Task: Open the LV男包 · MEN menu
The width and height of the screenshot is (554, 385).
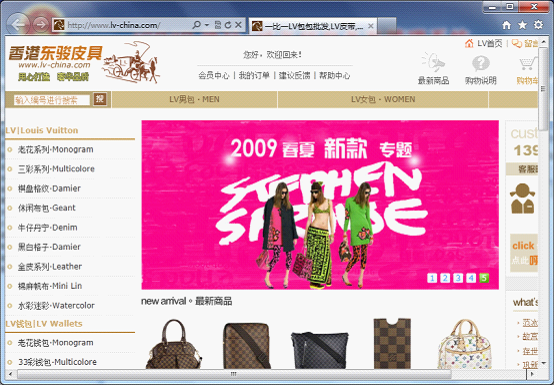Action: tap(194, 99)
